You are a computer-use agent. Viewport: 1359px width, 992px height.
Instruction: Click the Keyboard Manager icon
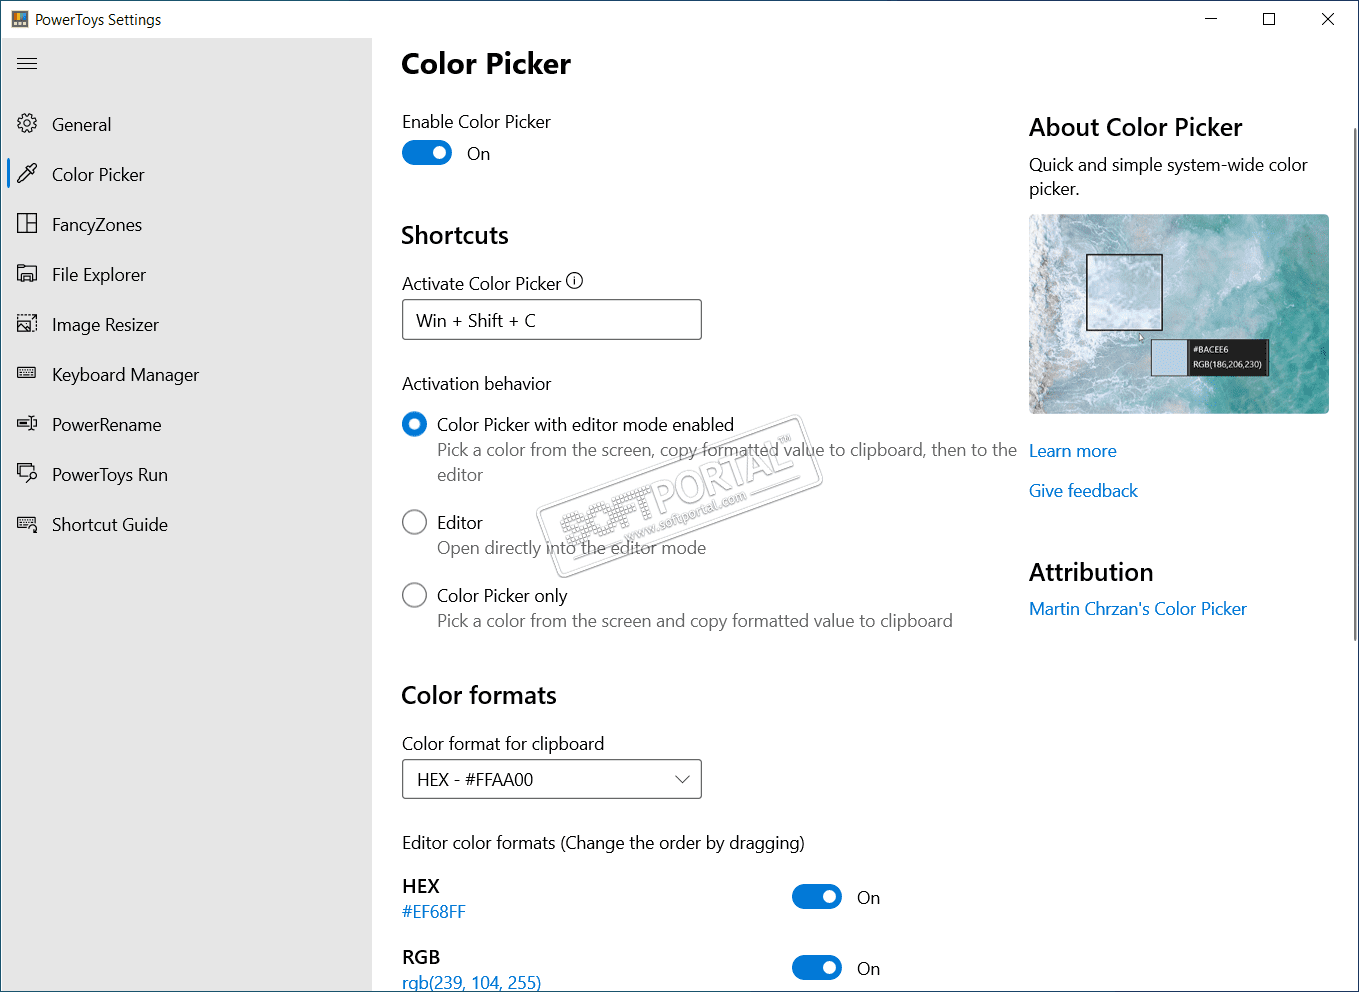(27, 374)
